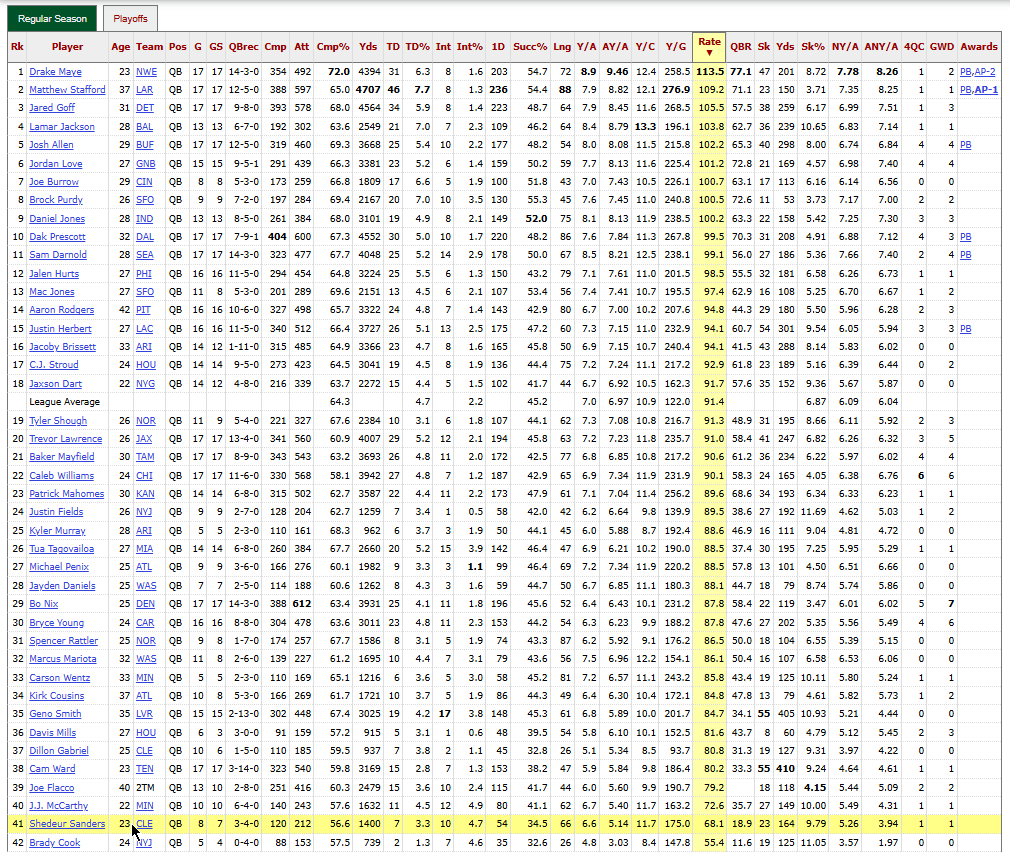Sort by the GWD column header

(942, 46)
